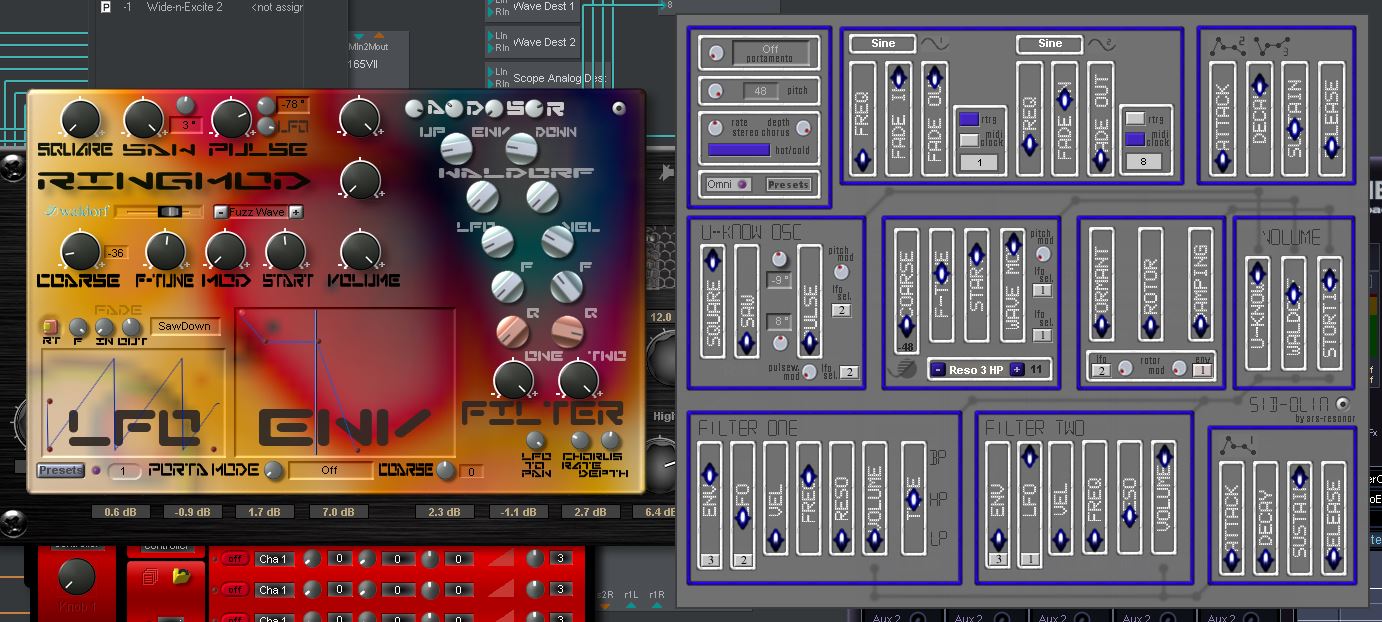Click the Ringmod Coarse knob
This screenshot has width=1382, height=622.
(x=80, y=252)
